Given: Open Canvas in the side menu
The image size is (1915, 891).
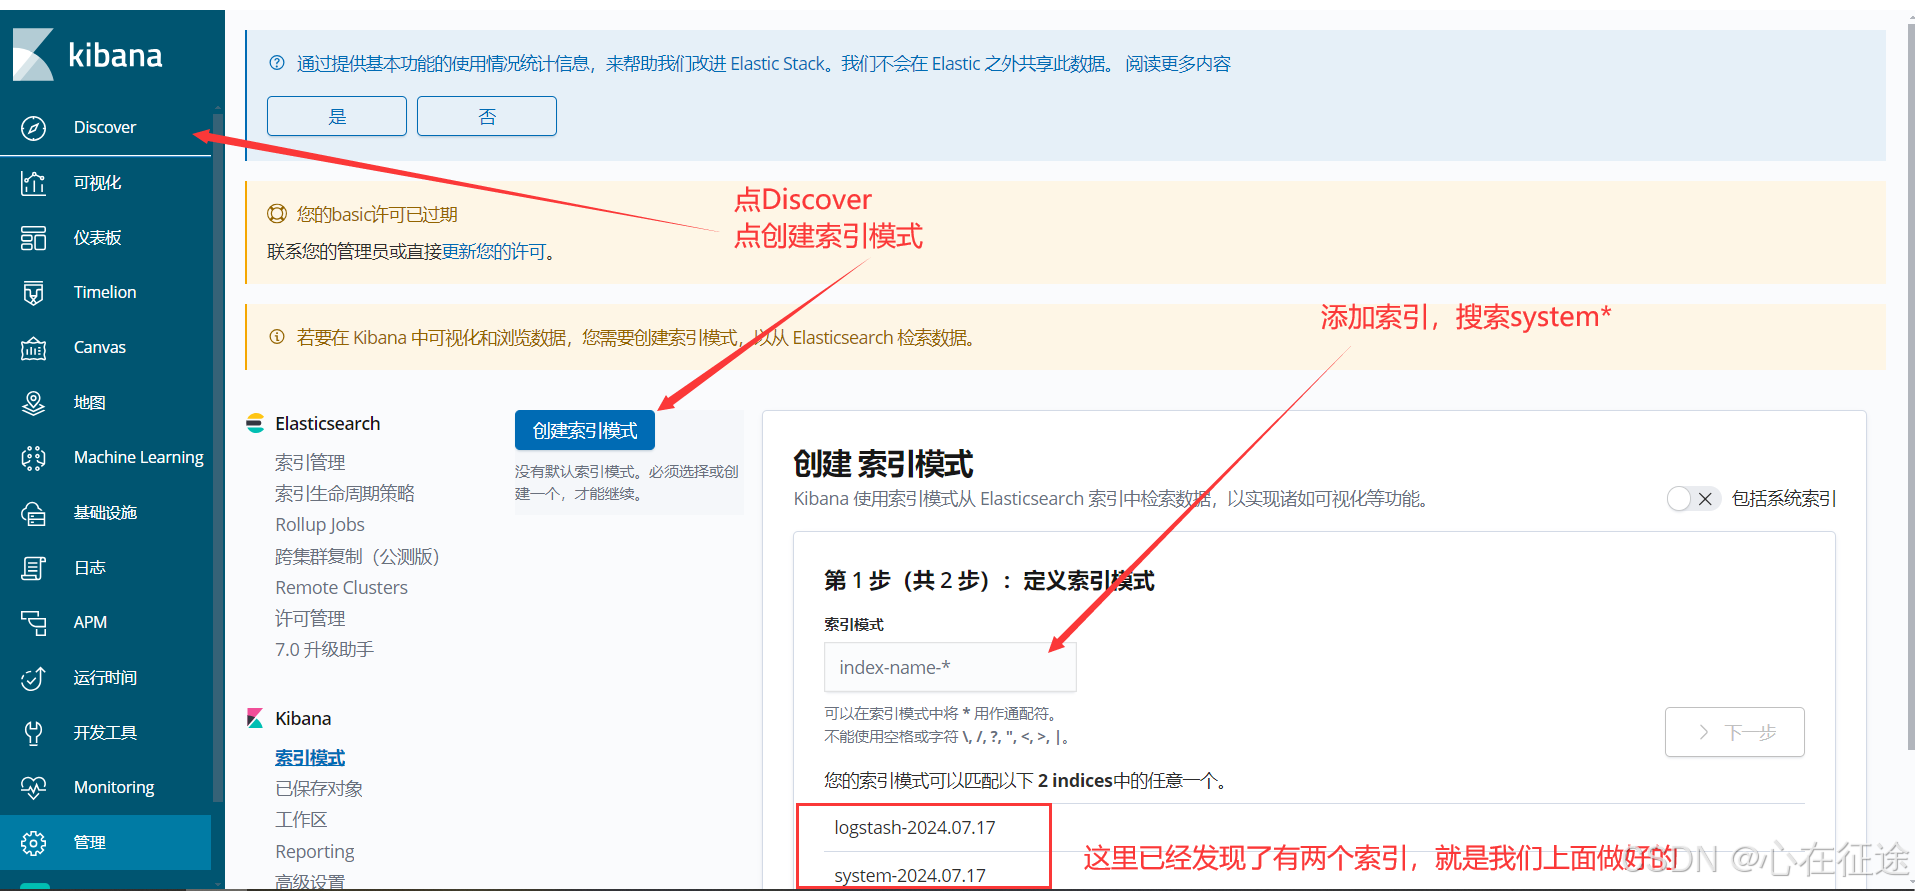Looking at the screenshot, I should pyautogui.click(x=105, y=348).
